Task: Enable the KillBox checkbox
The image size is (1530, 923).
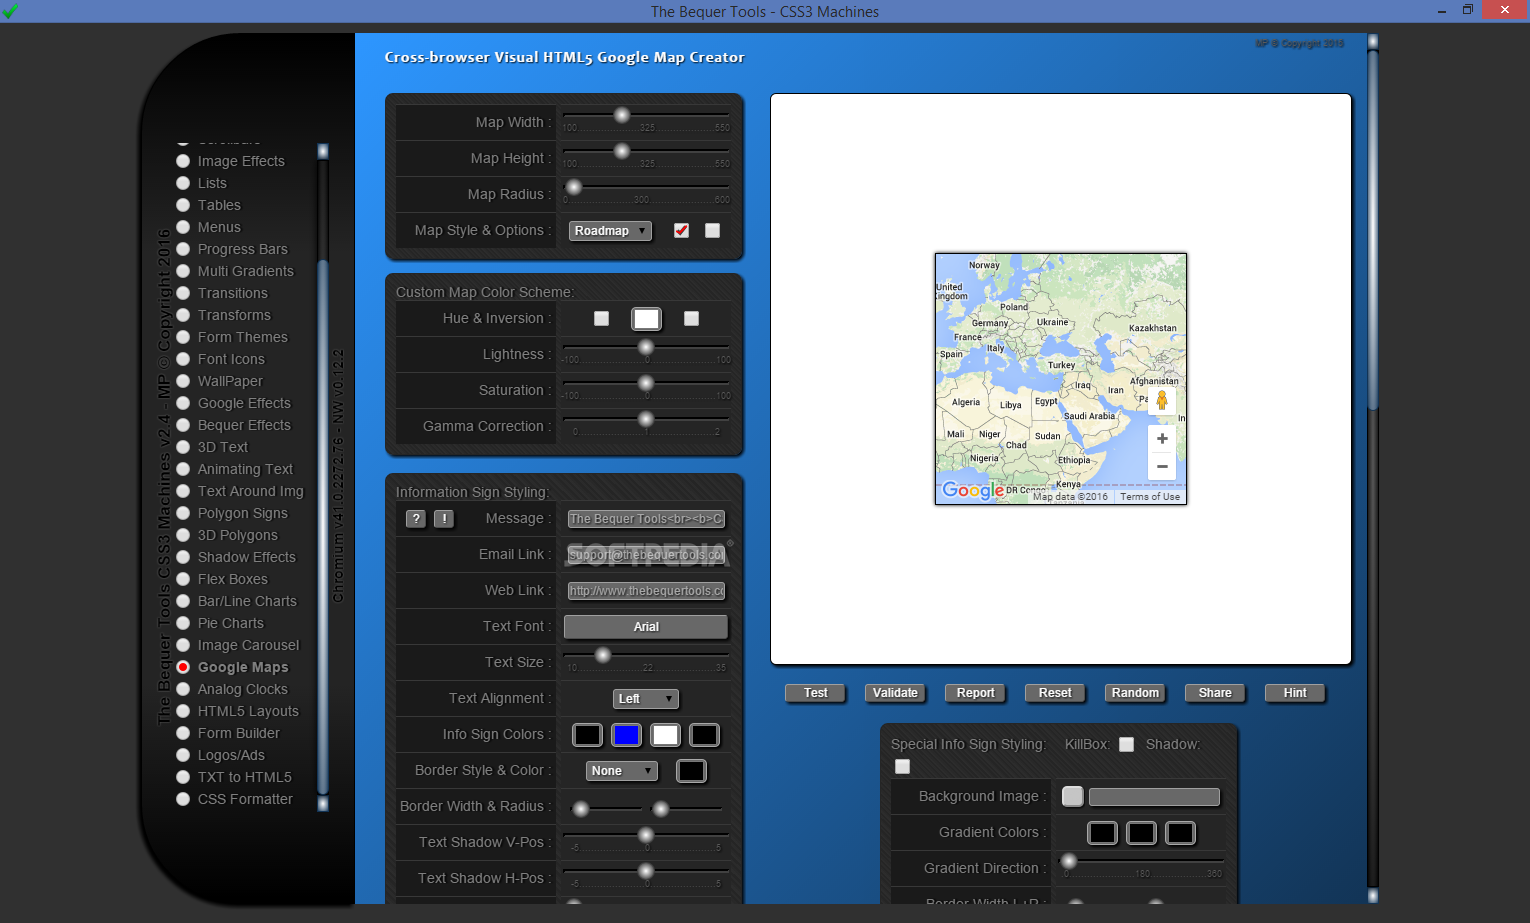Action: click(x=1126, y=744)
